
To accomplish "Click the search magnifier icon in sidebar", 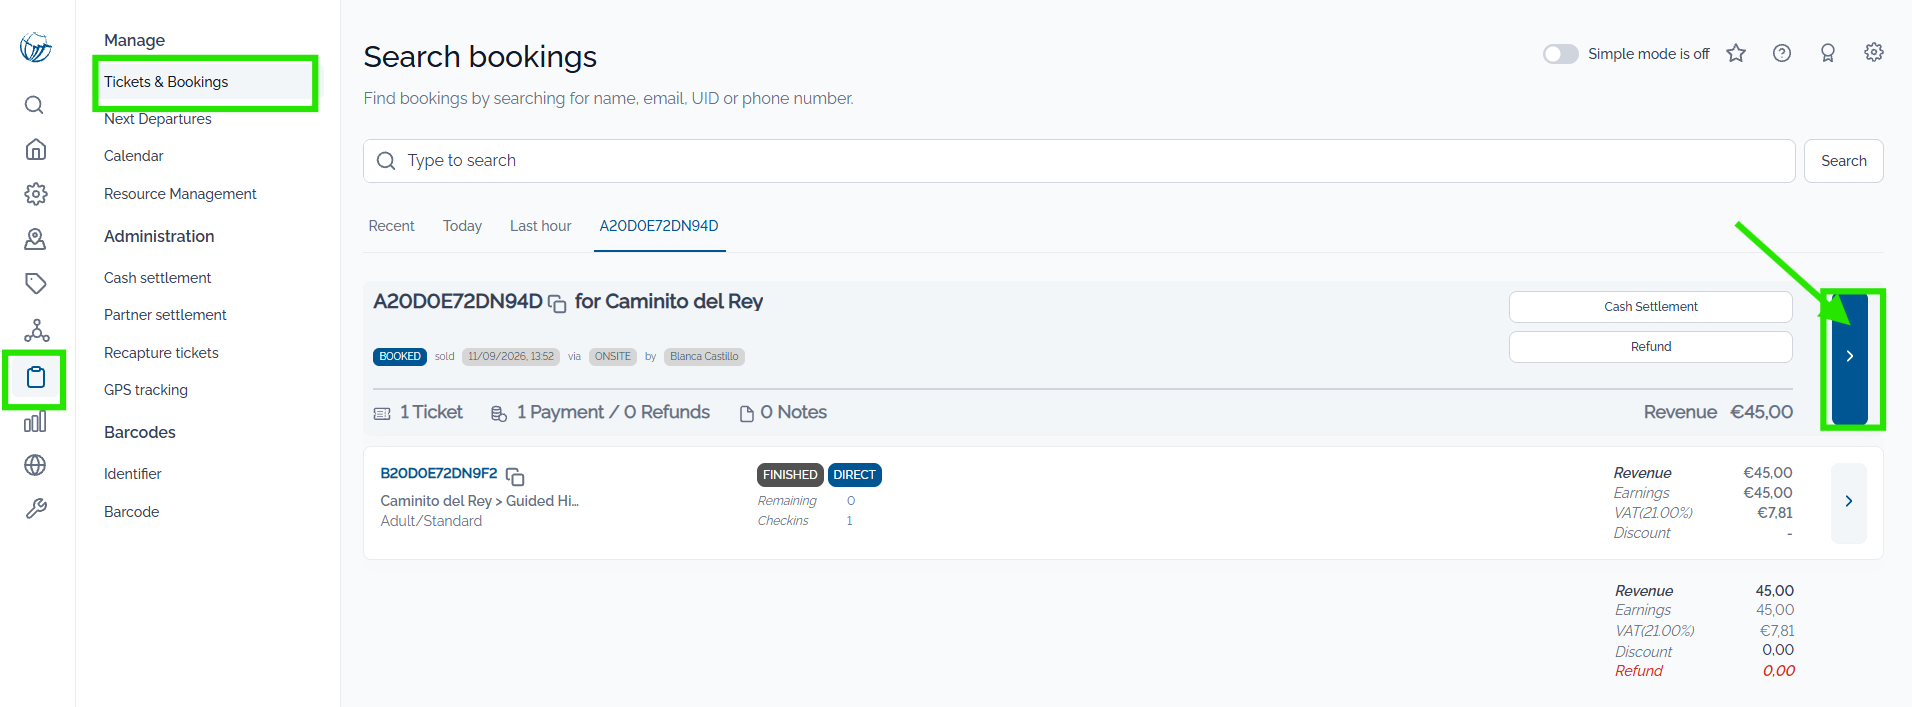I will (x=35, y=105).
